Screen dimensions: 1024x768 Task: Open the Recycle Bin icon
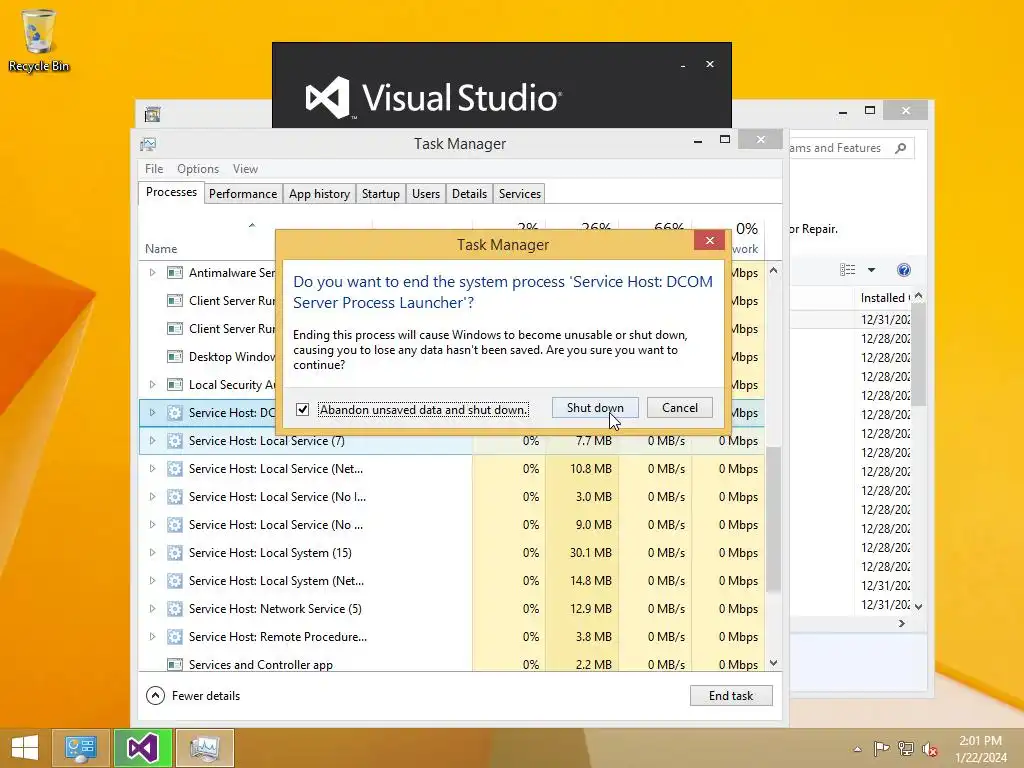point(39,40)
